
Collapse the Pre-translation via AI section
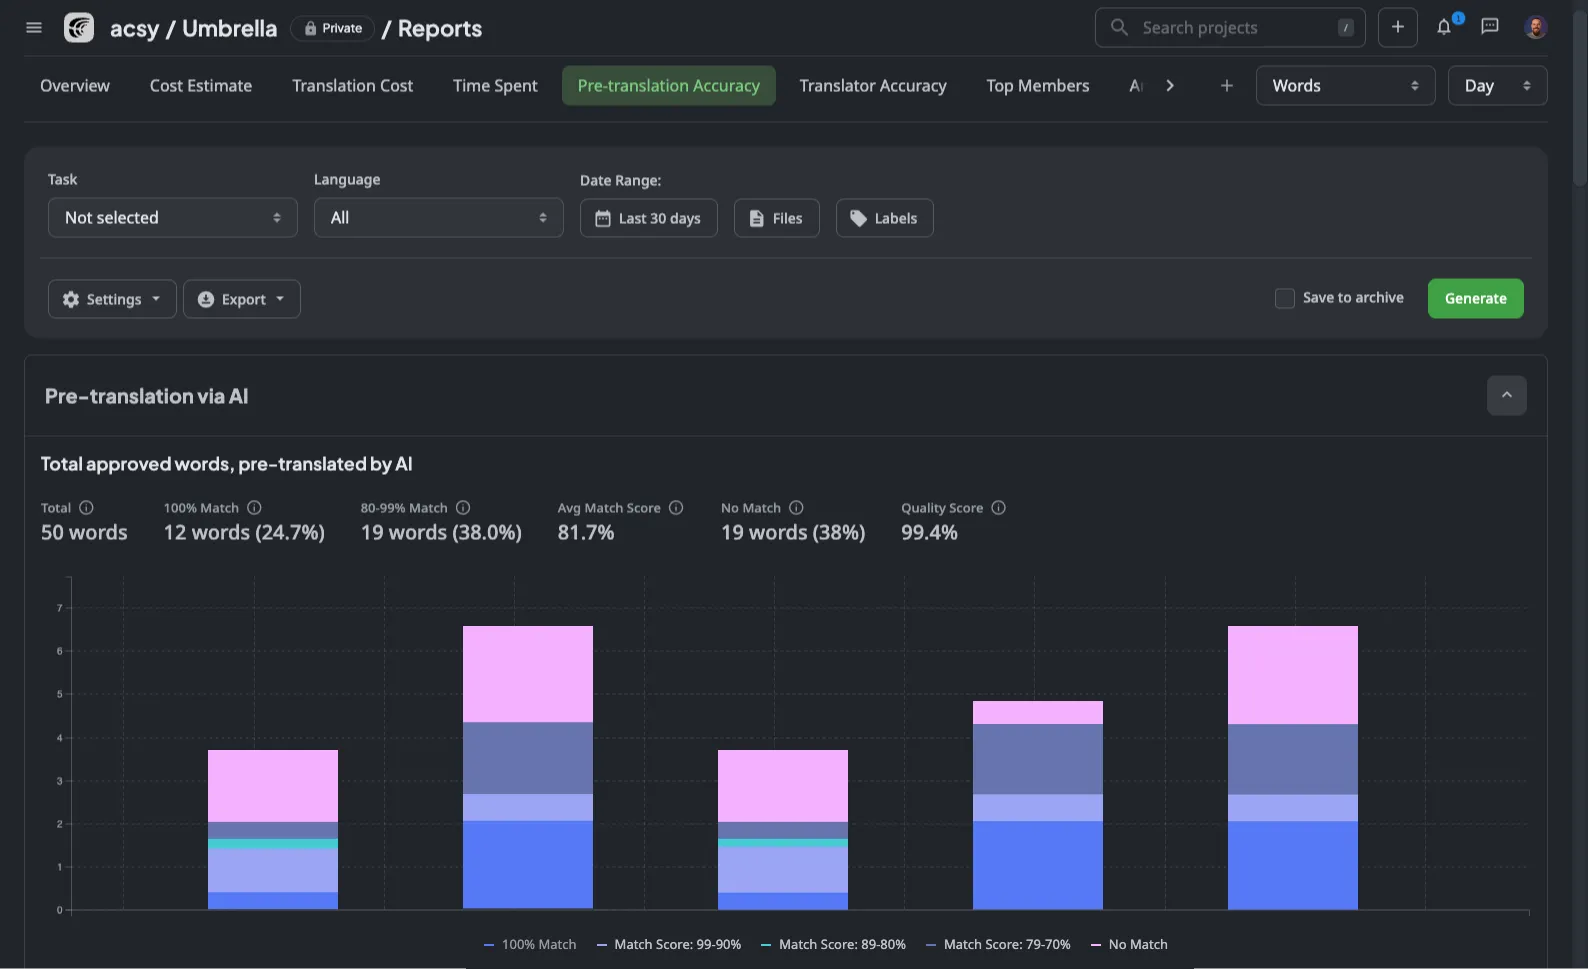(x=1506, y=396)
